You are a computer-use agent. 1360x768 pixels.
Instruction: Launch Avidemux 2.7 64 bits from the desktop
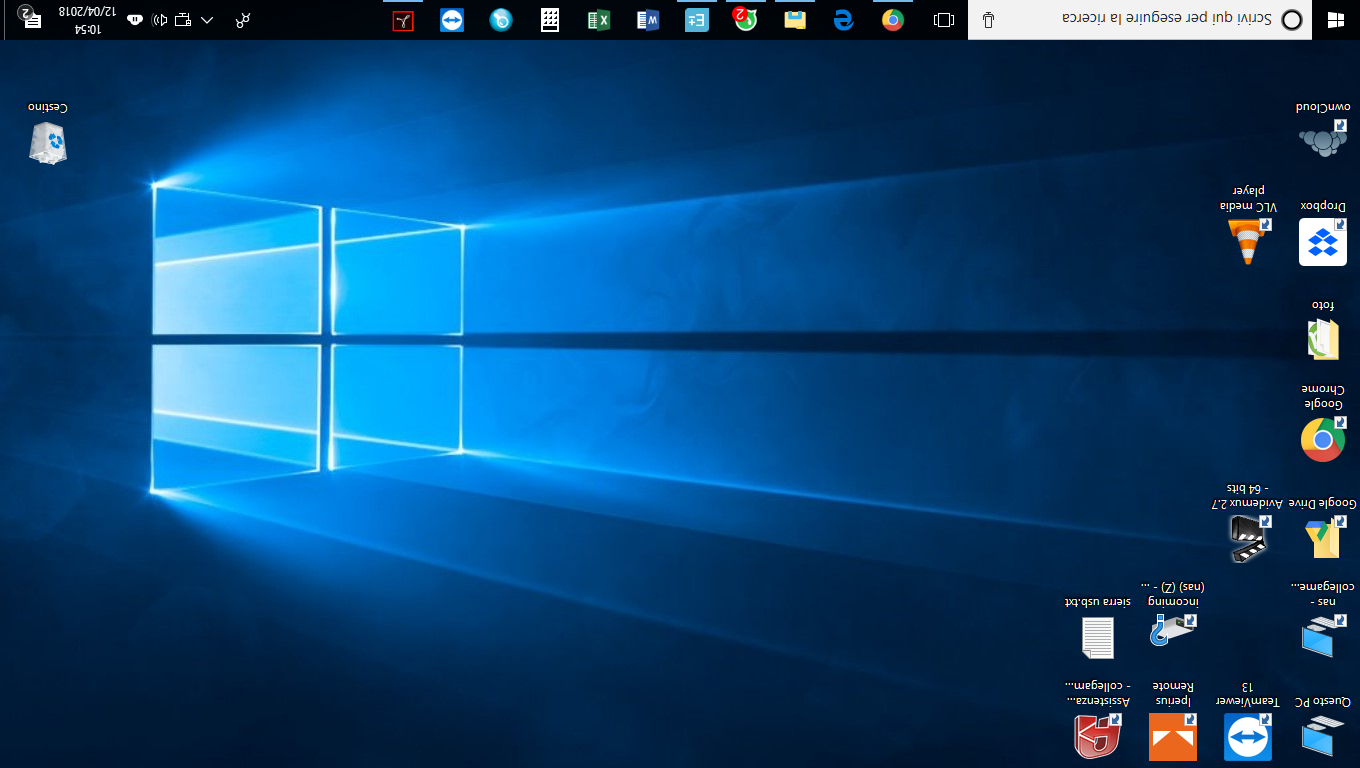(1248, 522)
